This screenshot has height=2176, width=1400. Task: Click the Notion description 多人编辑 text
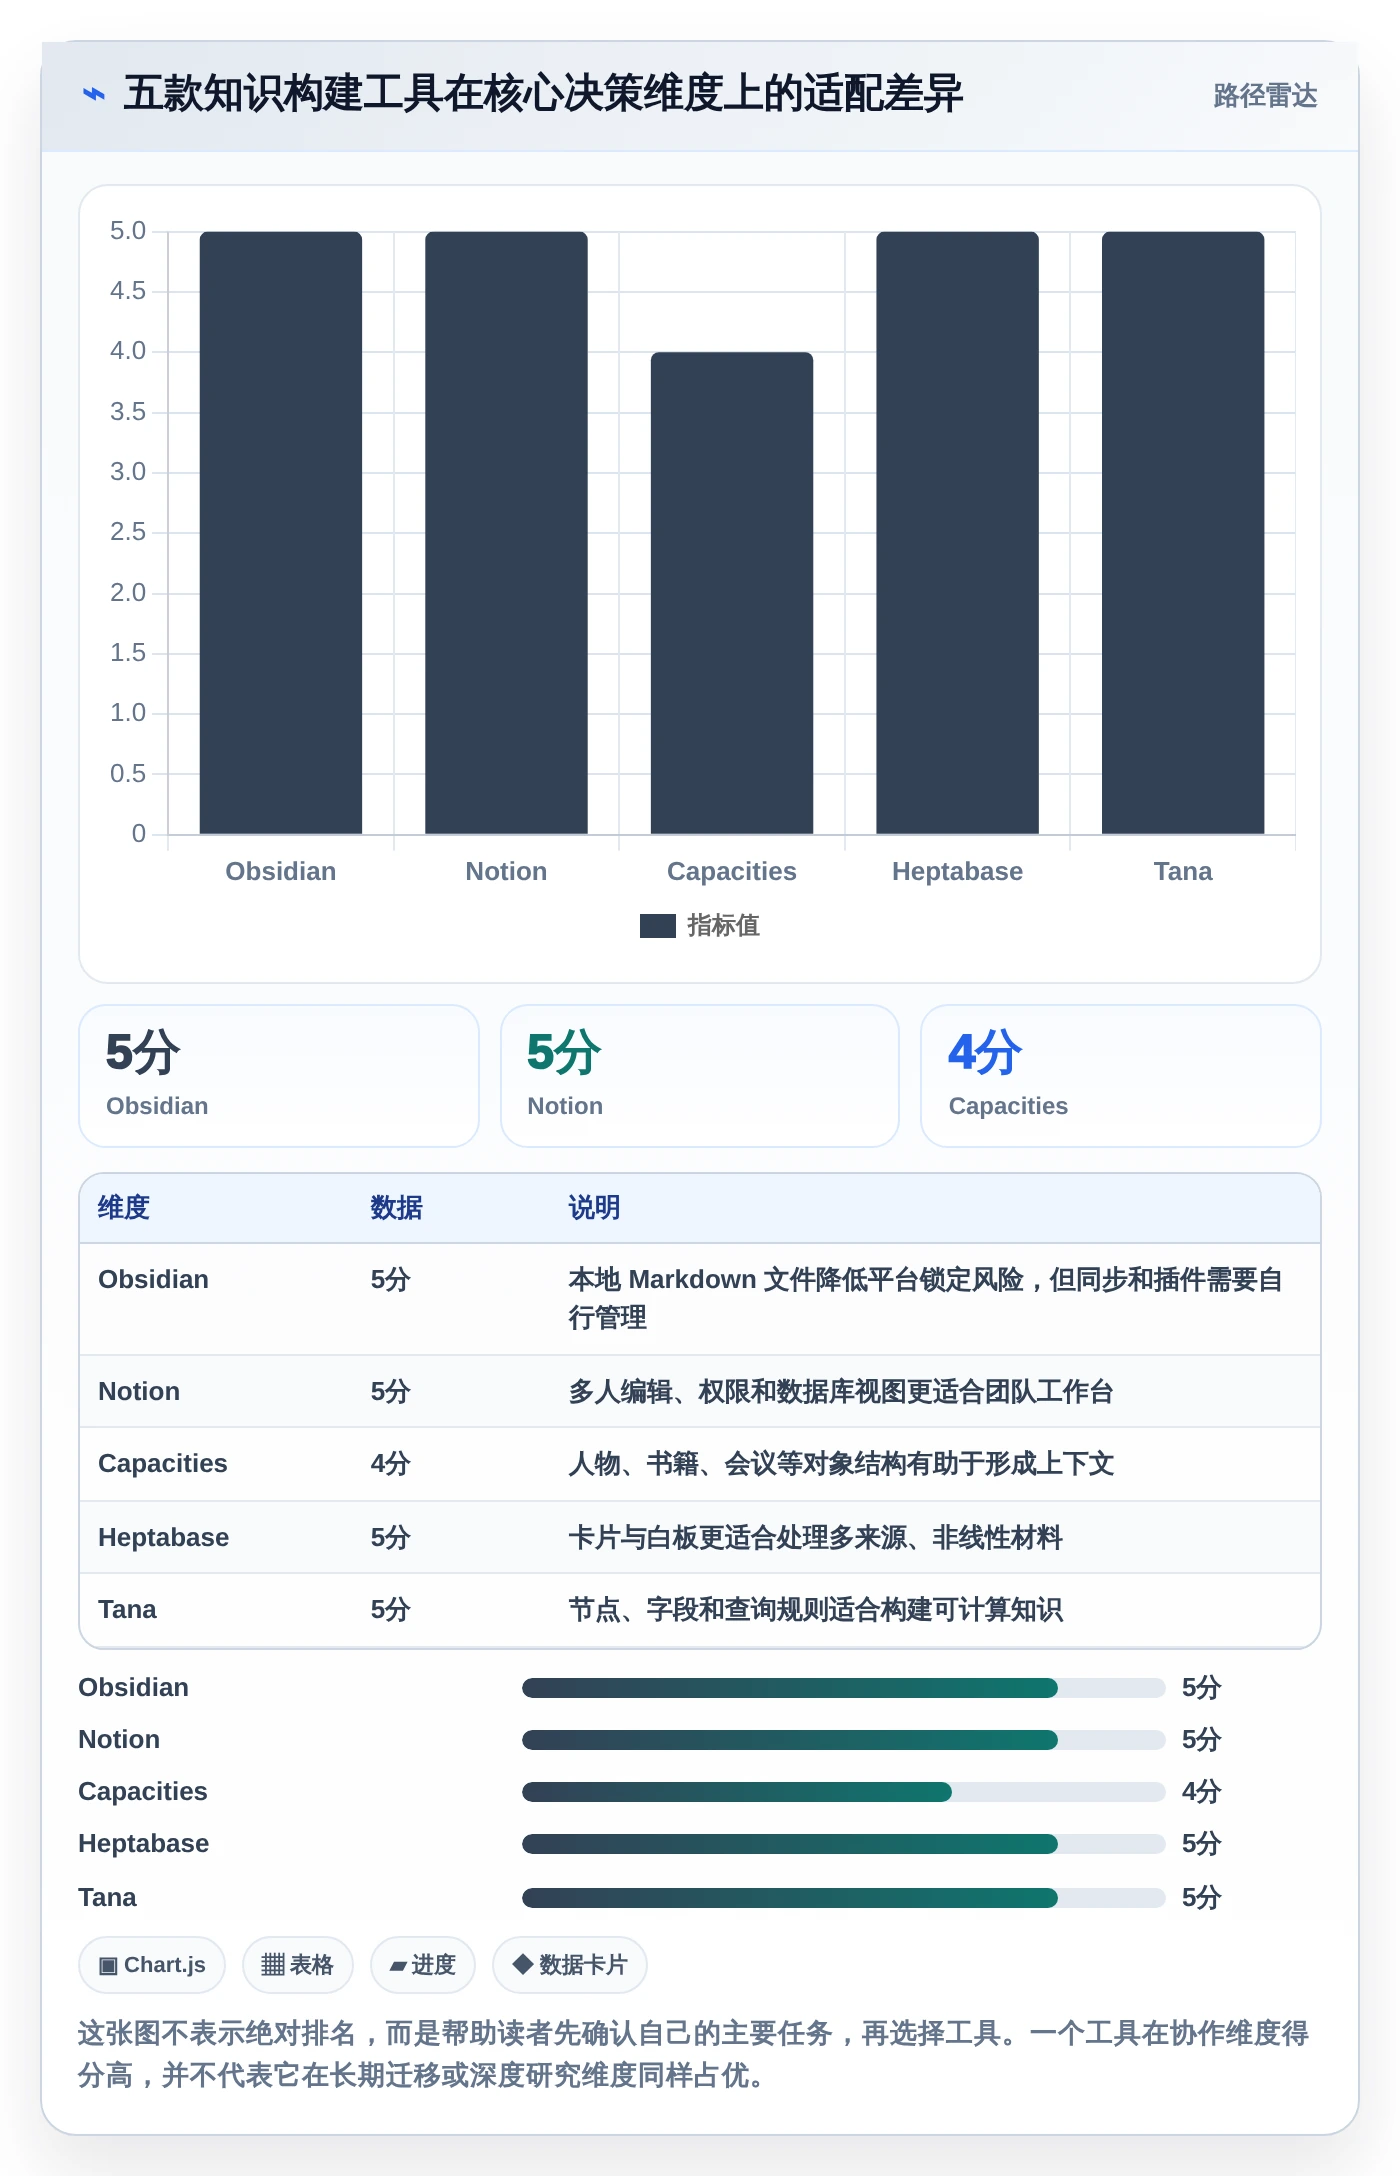tap(841, 1392)
